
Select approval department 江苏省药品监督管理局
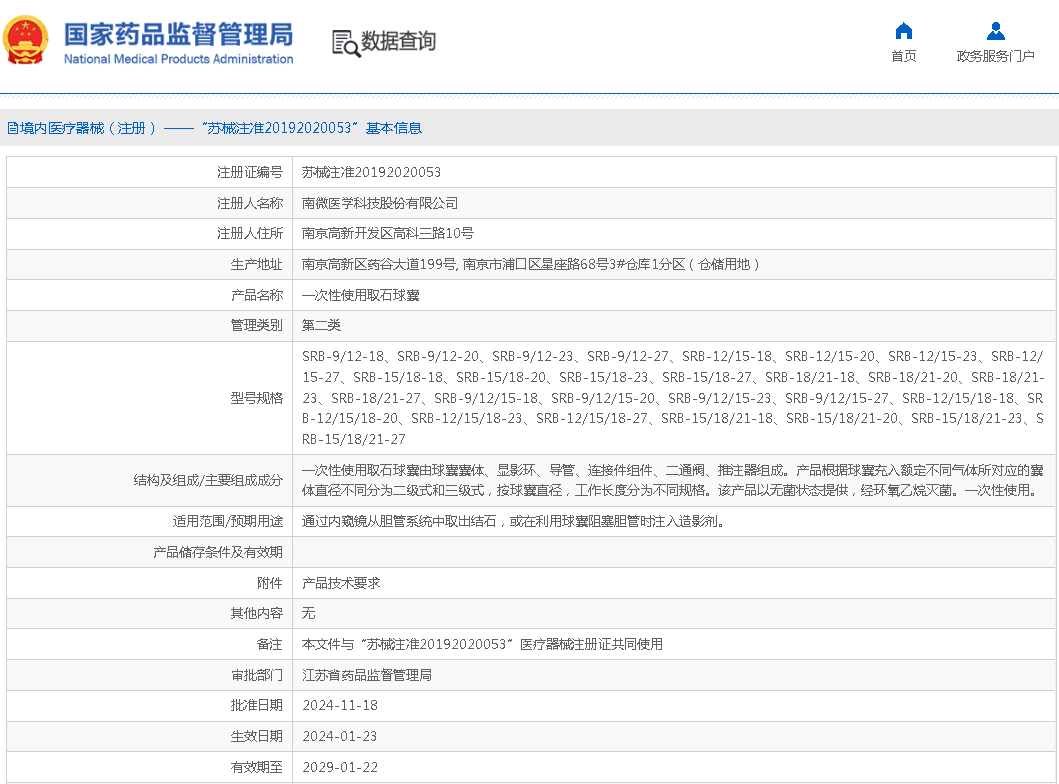pos(367,675)
